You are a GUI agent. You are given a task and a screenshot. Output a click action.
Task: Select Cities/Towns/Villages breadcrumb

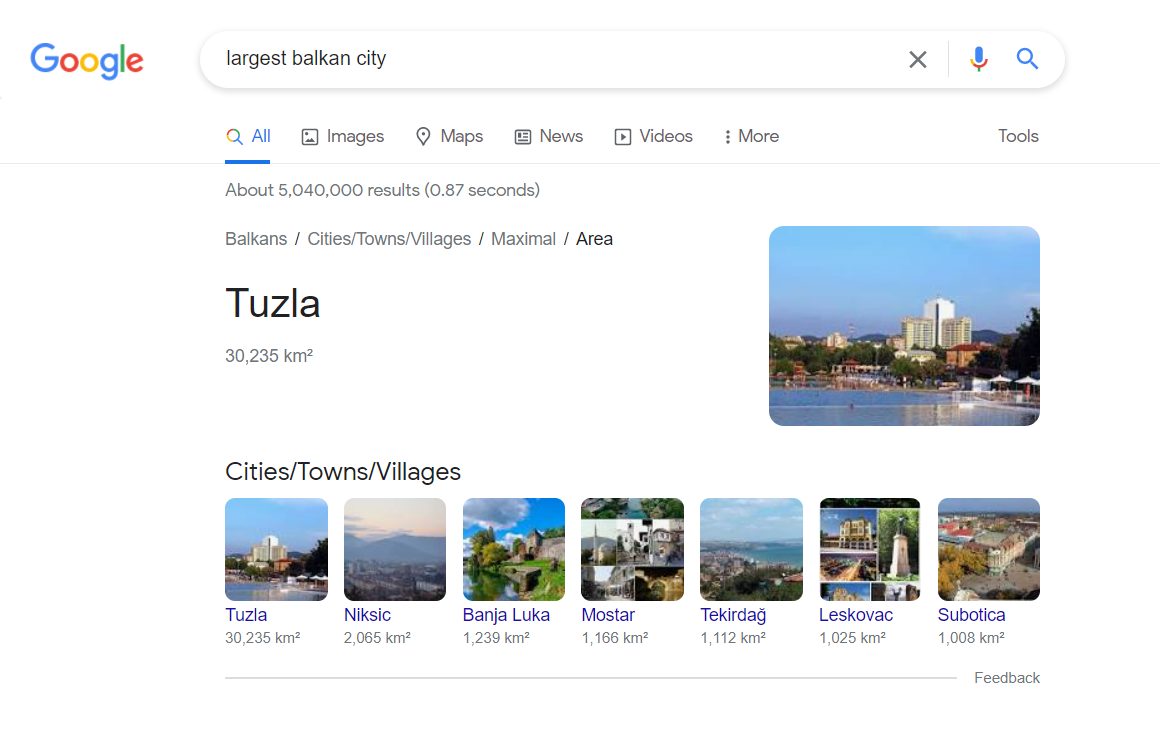click(x=389, y=239)
